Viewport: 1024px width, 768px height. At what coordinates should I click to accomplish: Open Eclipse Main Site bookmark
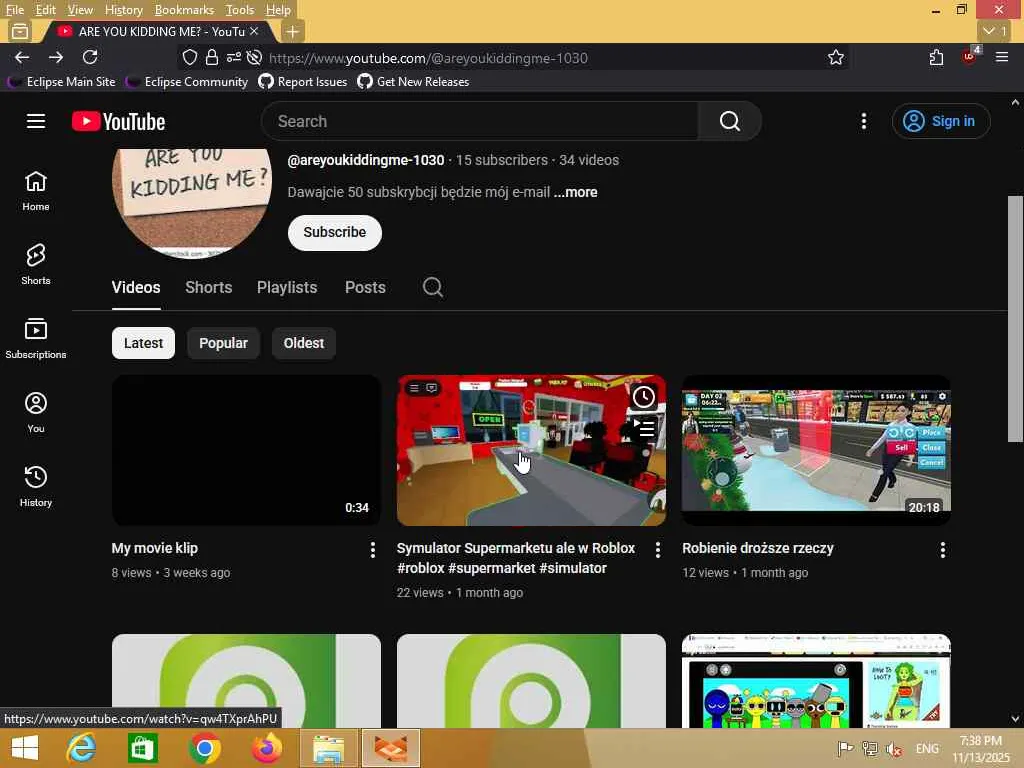pos(62,82)
